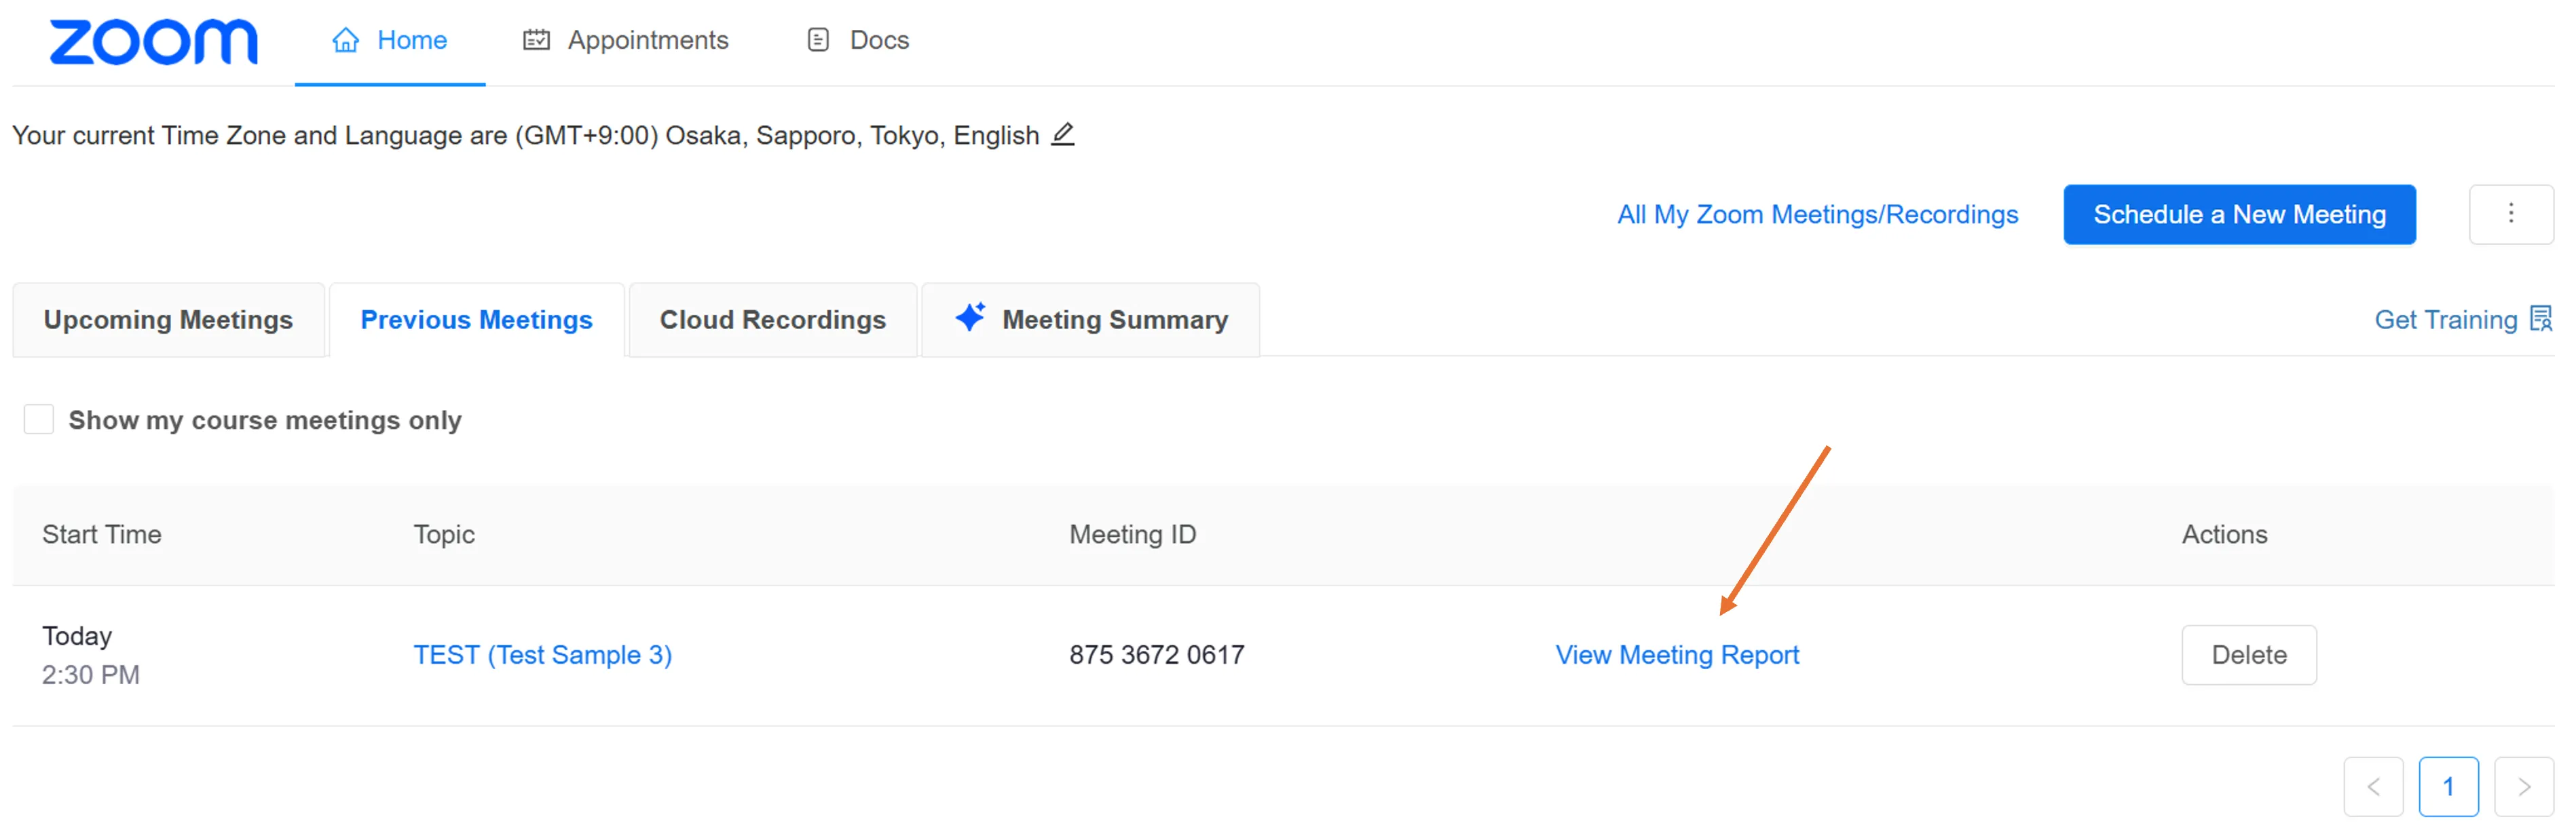The image size is (2576, 832).
Task: Enable Show my course meetings only checkbox
Action: pos(39,419)
